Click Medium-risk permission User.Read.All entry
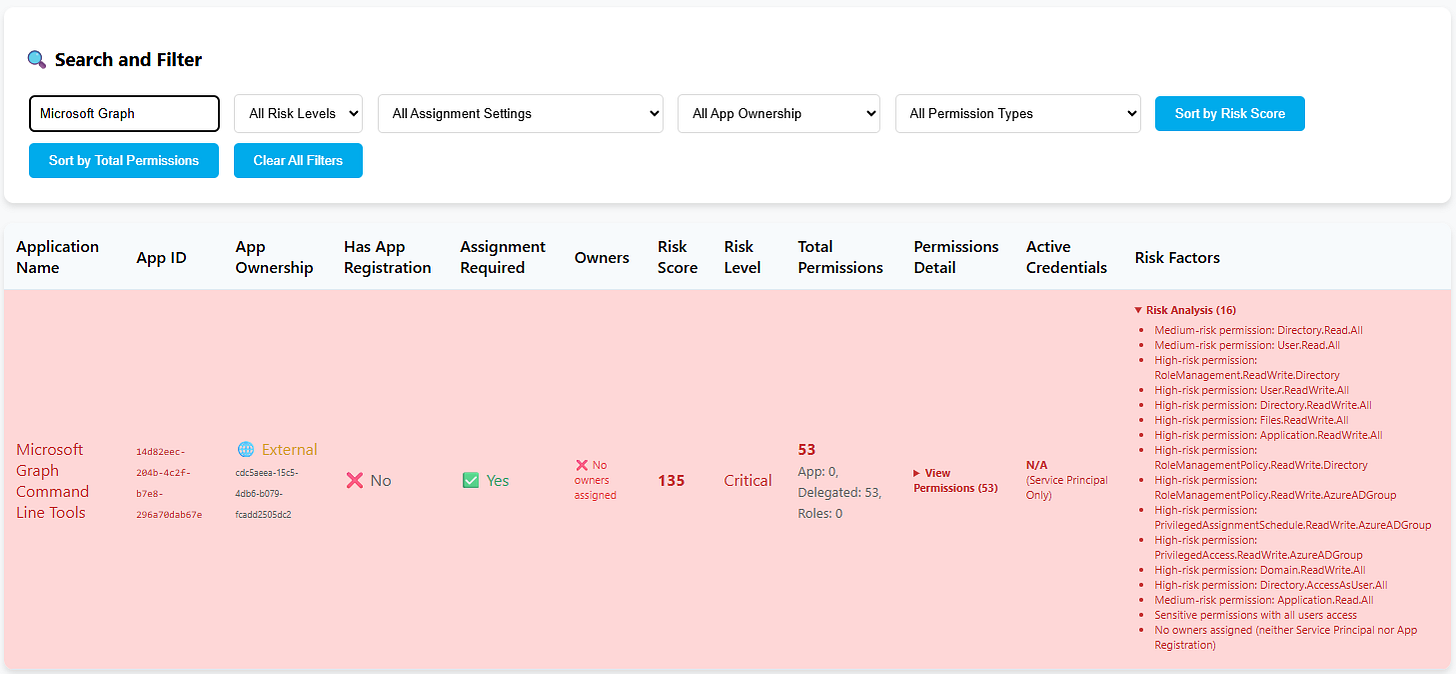1456x674 pixels. pyautogui.click(x=1247, y=345)
